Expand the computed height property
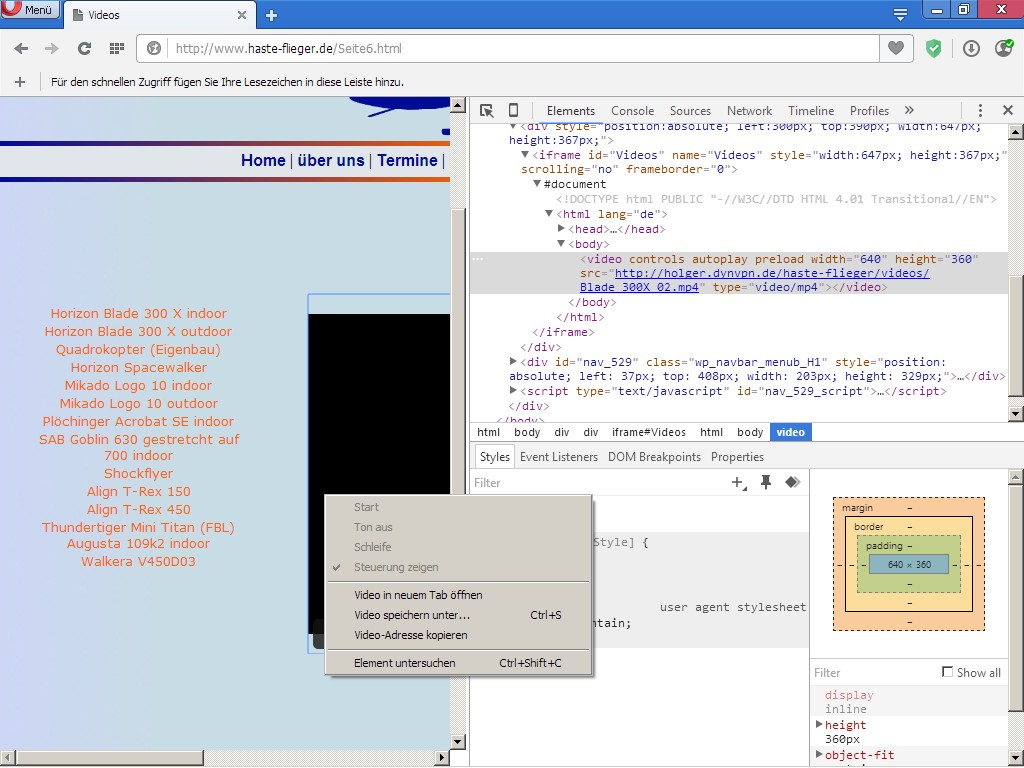The height and width of the screenshot is (768, 1024). pos(819,724)
